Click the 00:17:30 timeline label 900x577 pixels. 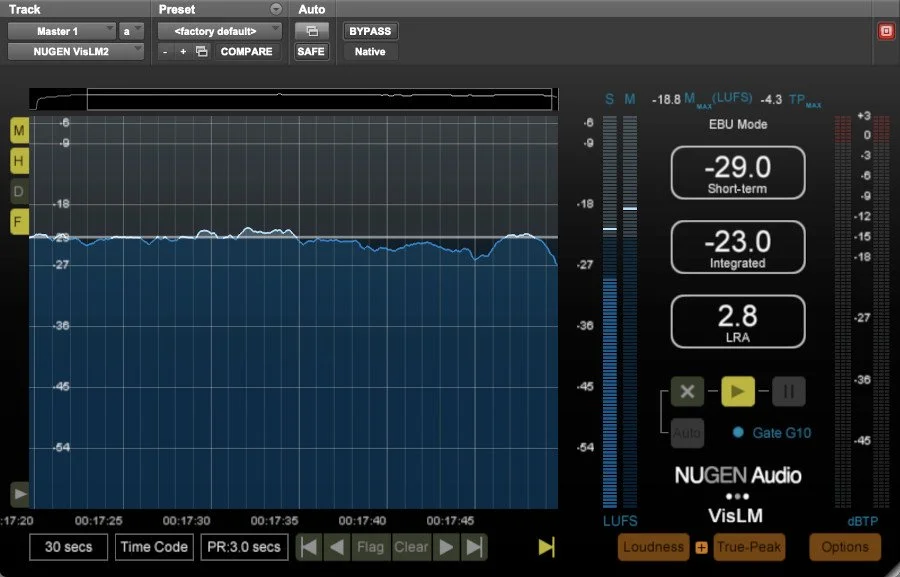[x=187, y=521]
